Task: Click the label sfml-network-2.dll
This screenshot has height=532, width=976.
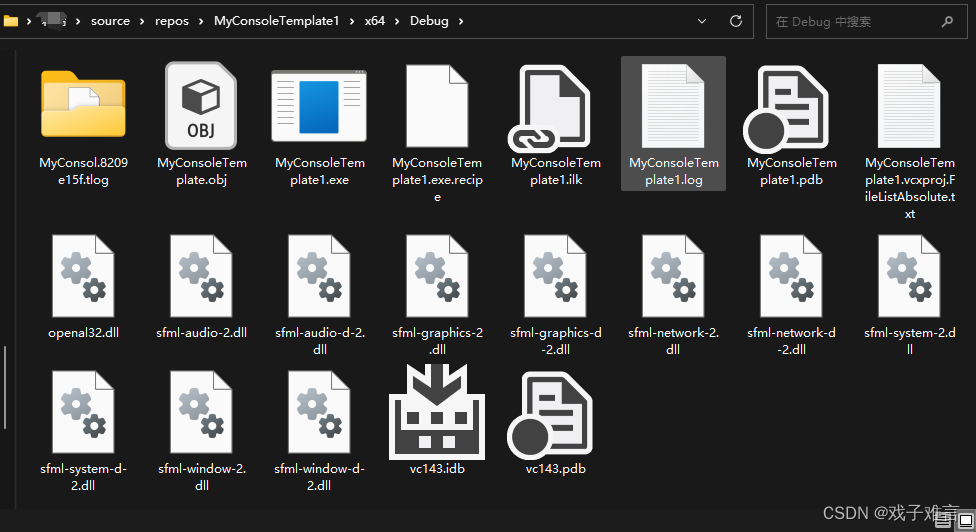Action: point(673,341)
